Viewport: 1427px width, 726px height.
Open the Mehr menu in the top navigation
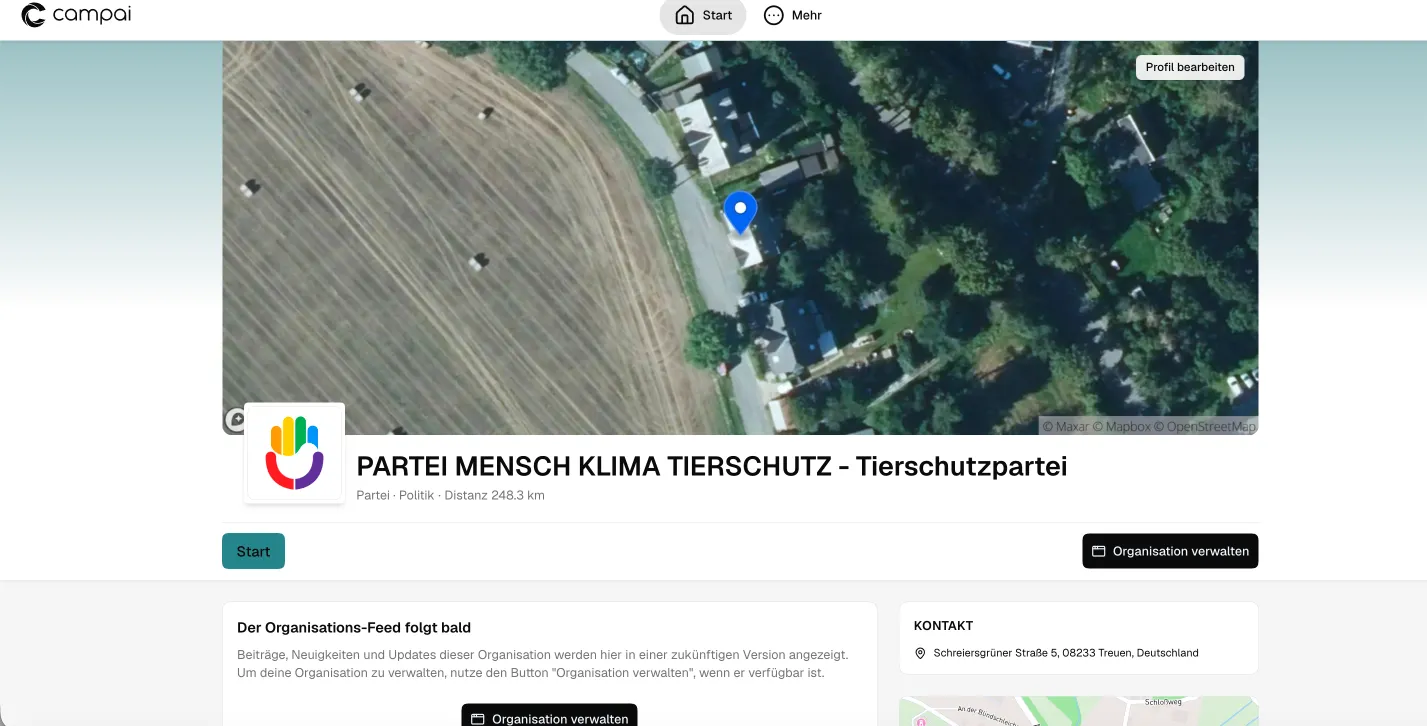[x=793, y=15]
